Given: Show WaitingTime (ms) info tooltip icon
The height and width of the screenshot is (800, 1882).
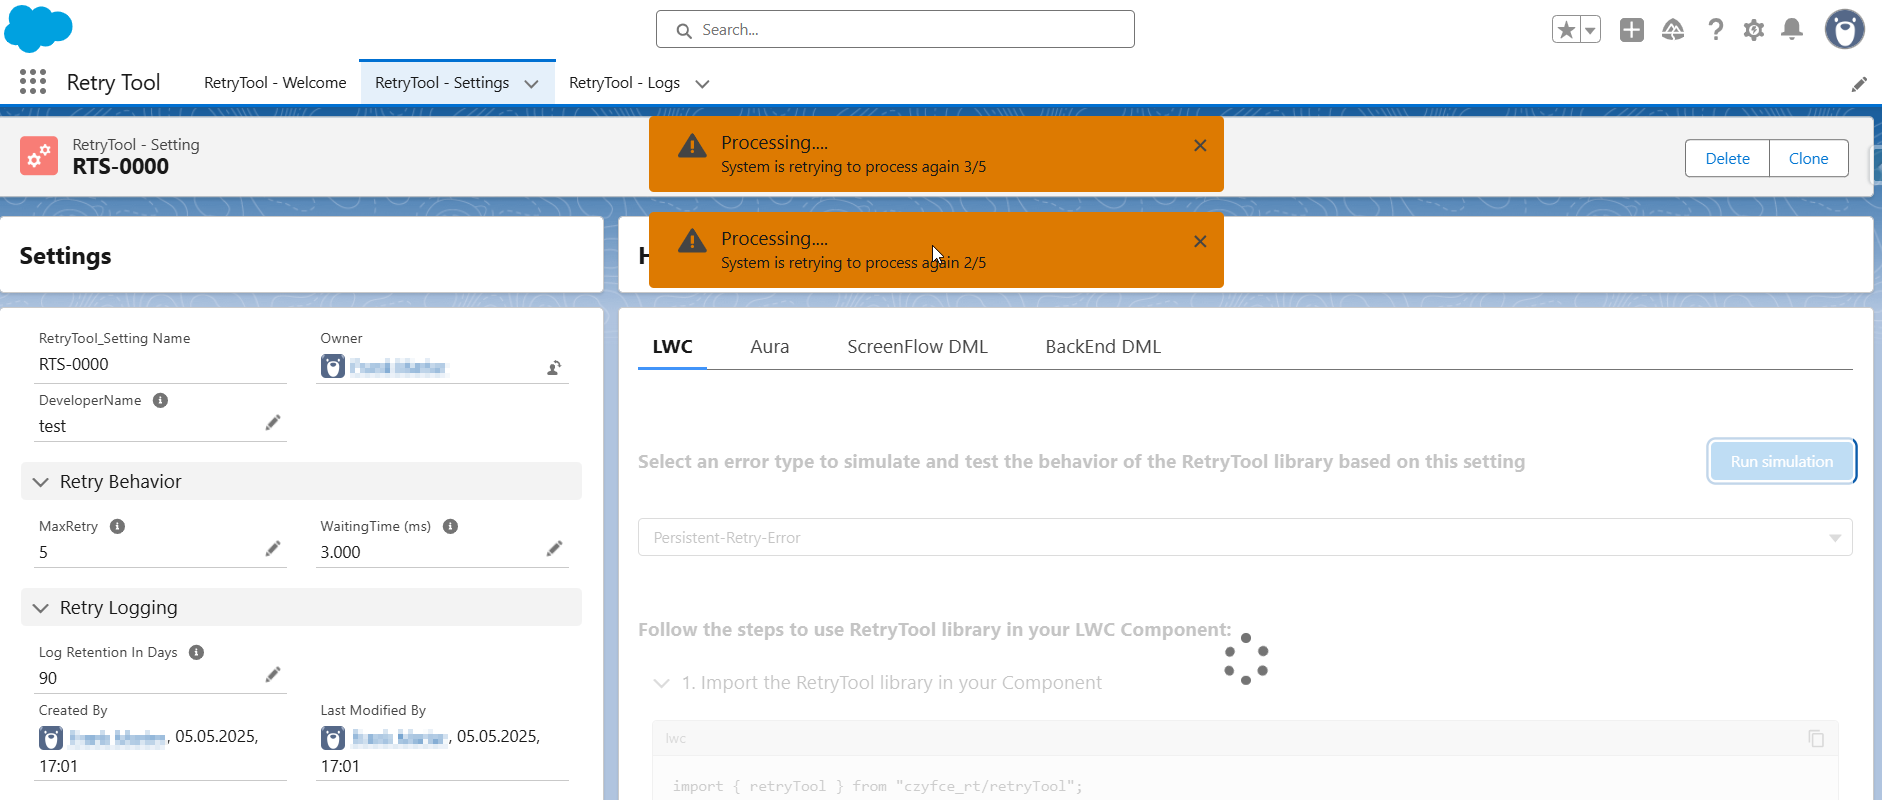Looking at the screenshot, I should (450, 526).
